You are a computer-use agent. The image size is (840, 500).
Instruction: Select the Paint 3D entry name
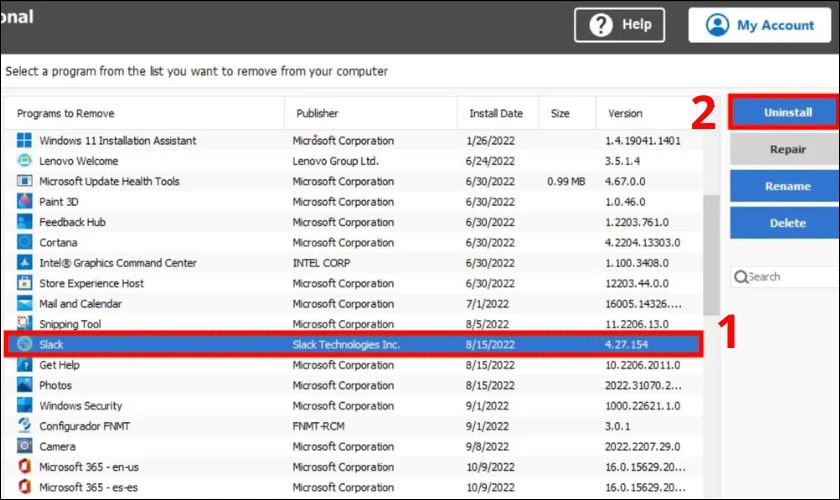[x=59, y=202]
